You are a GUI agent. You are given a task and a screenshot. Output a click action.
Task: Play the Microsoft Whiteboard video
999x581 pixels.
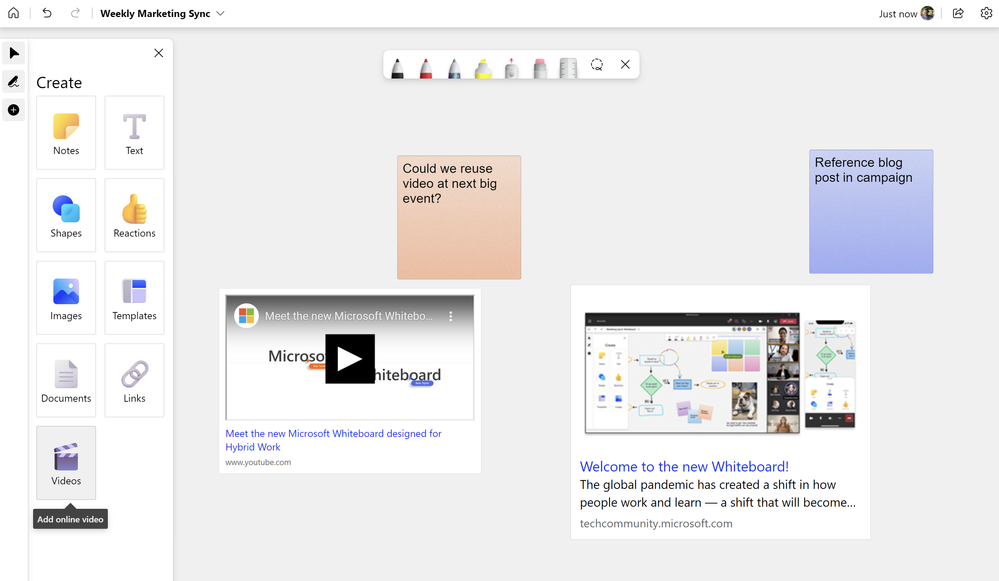click(349, 358)
